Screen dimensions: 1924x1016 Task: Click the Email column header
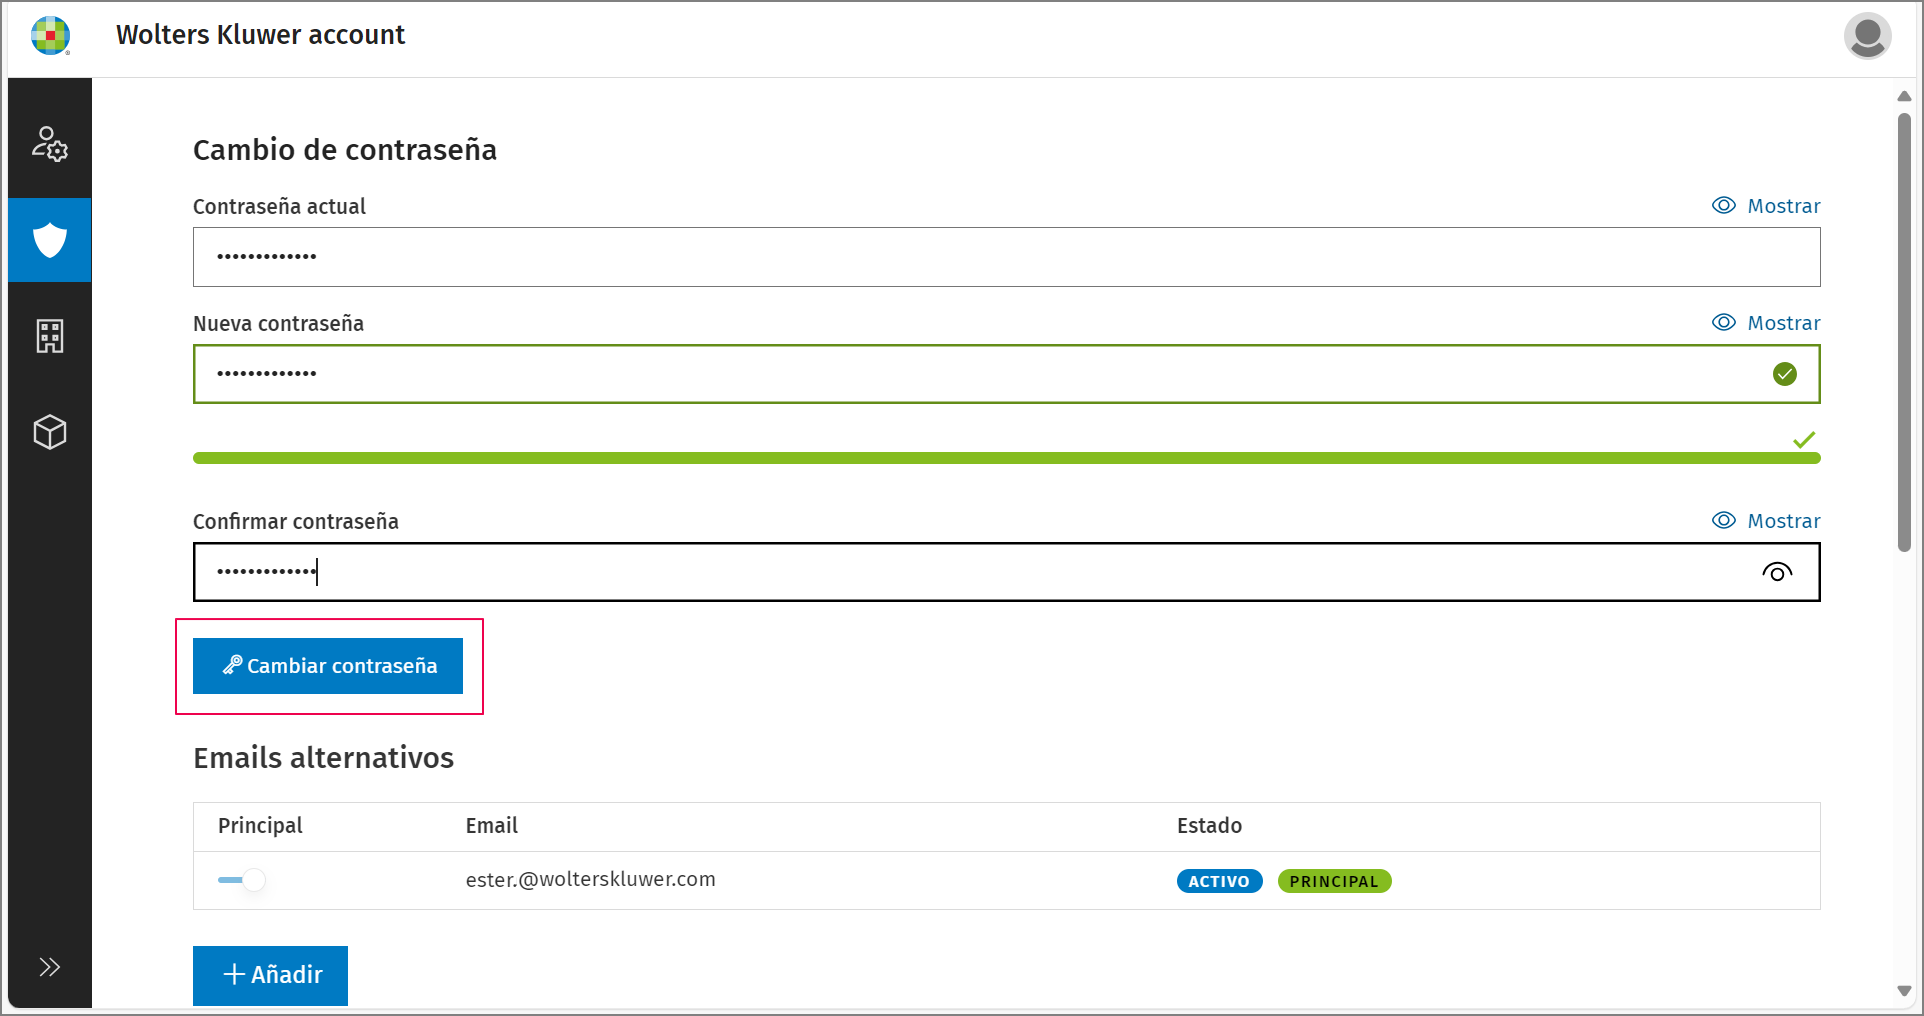[491, 826]
